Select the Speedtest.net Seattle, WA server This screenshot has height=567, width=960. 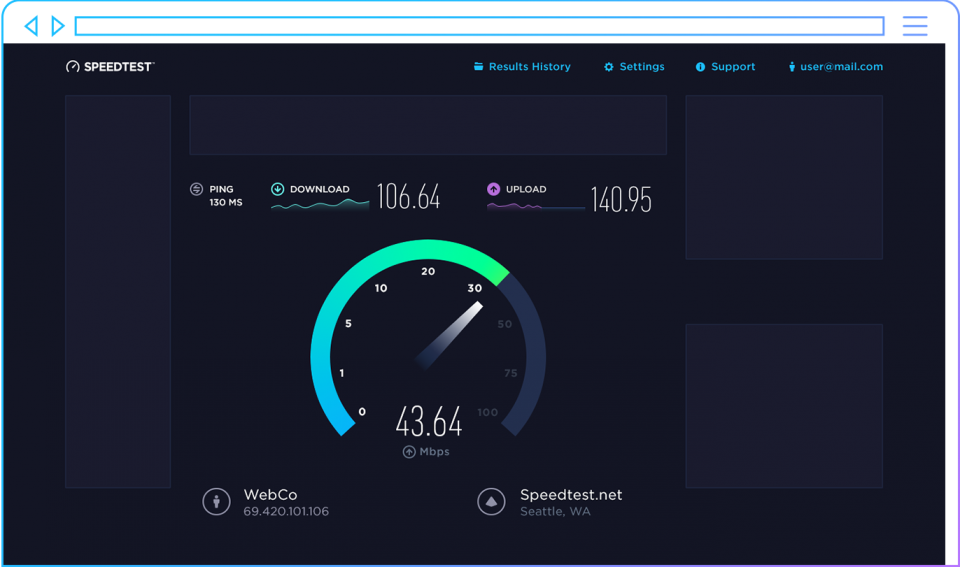coord(570,502)
